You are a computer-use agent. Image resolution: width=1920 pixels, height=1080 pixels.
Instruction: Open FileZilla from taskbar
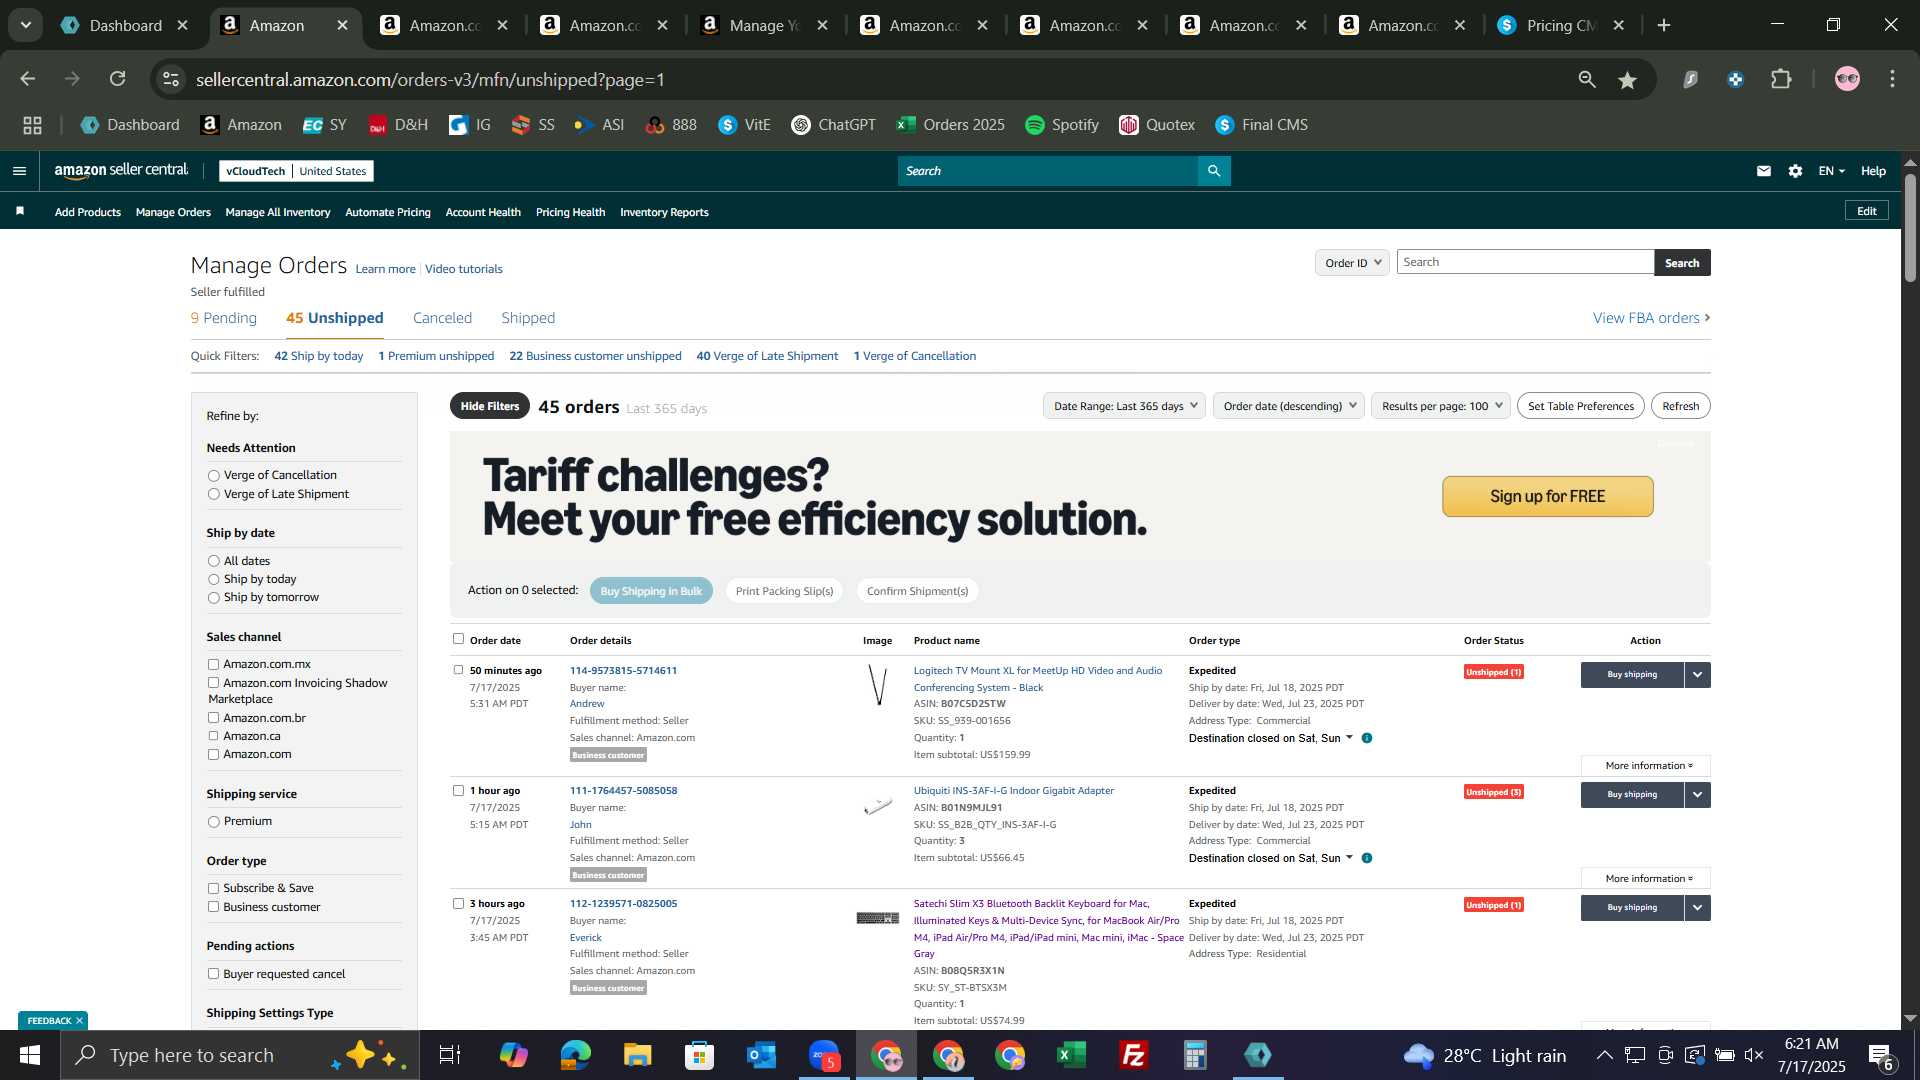click(x=1133, y=1055)
